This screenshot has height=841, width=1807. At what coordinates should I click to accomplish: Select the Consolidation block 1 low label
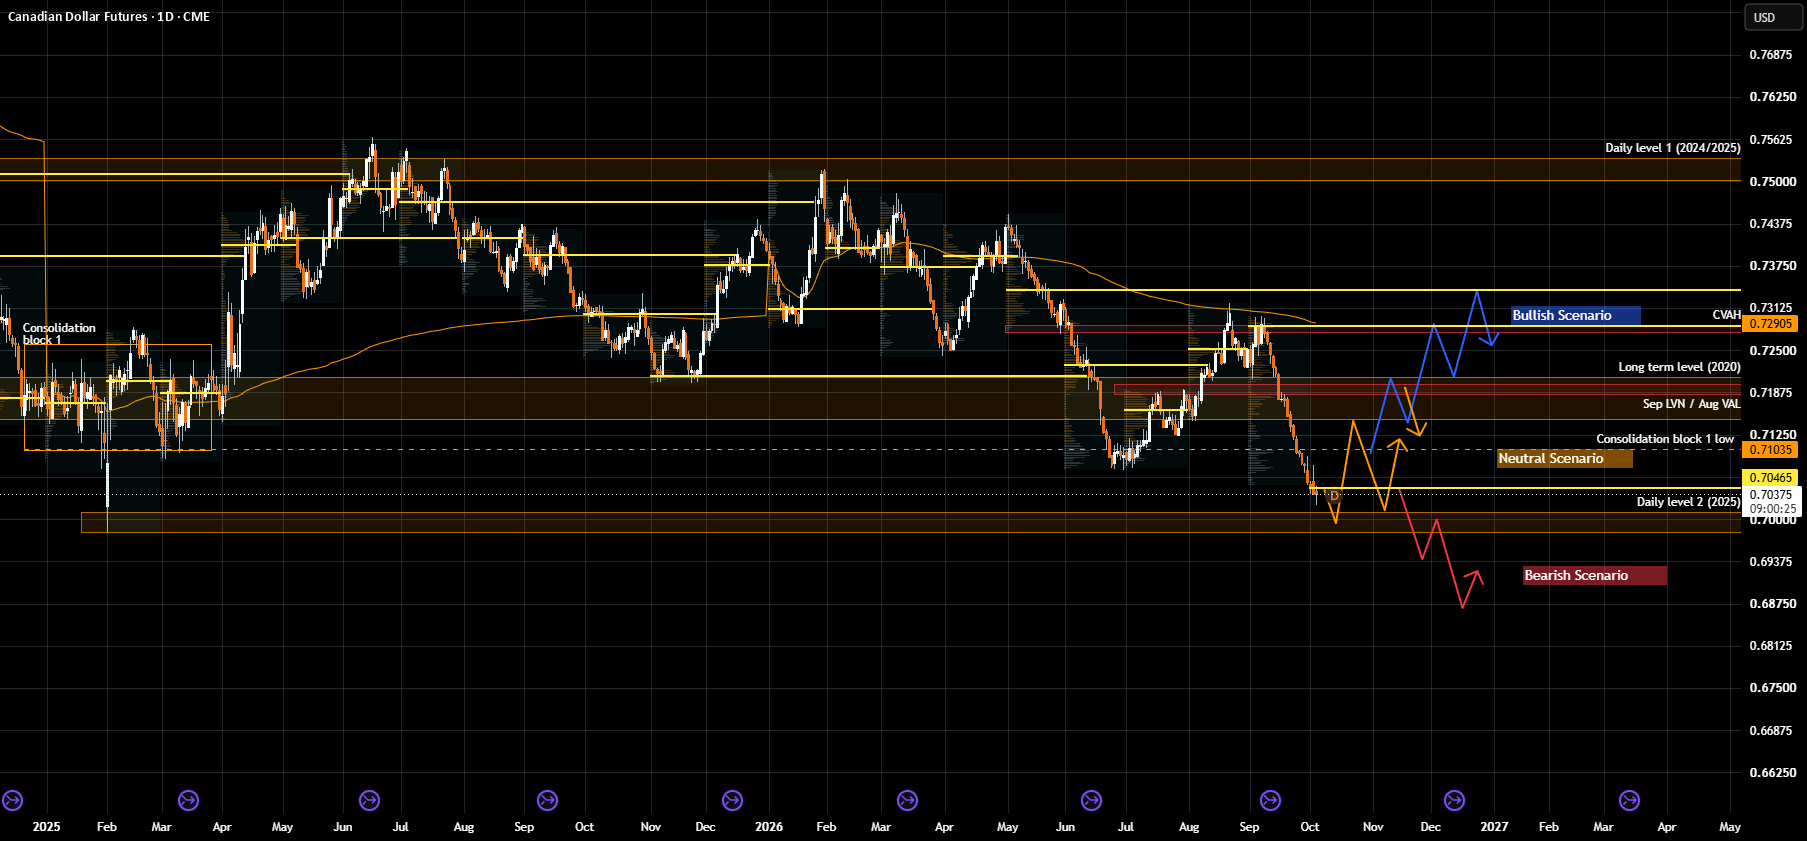(1665, 439)
